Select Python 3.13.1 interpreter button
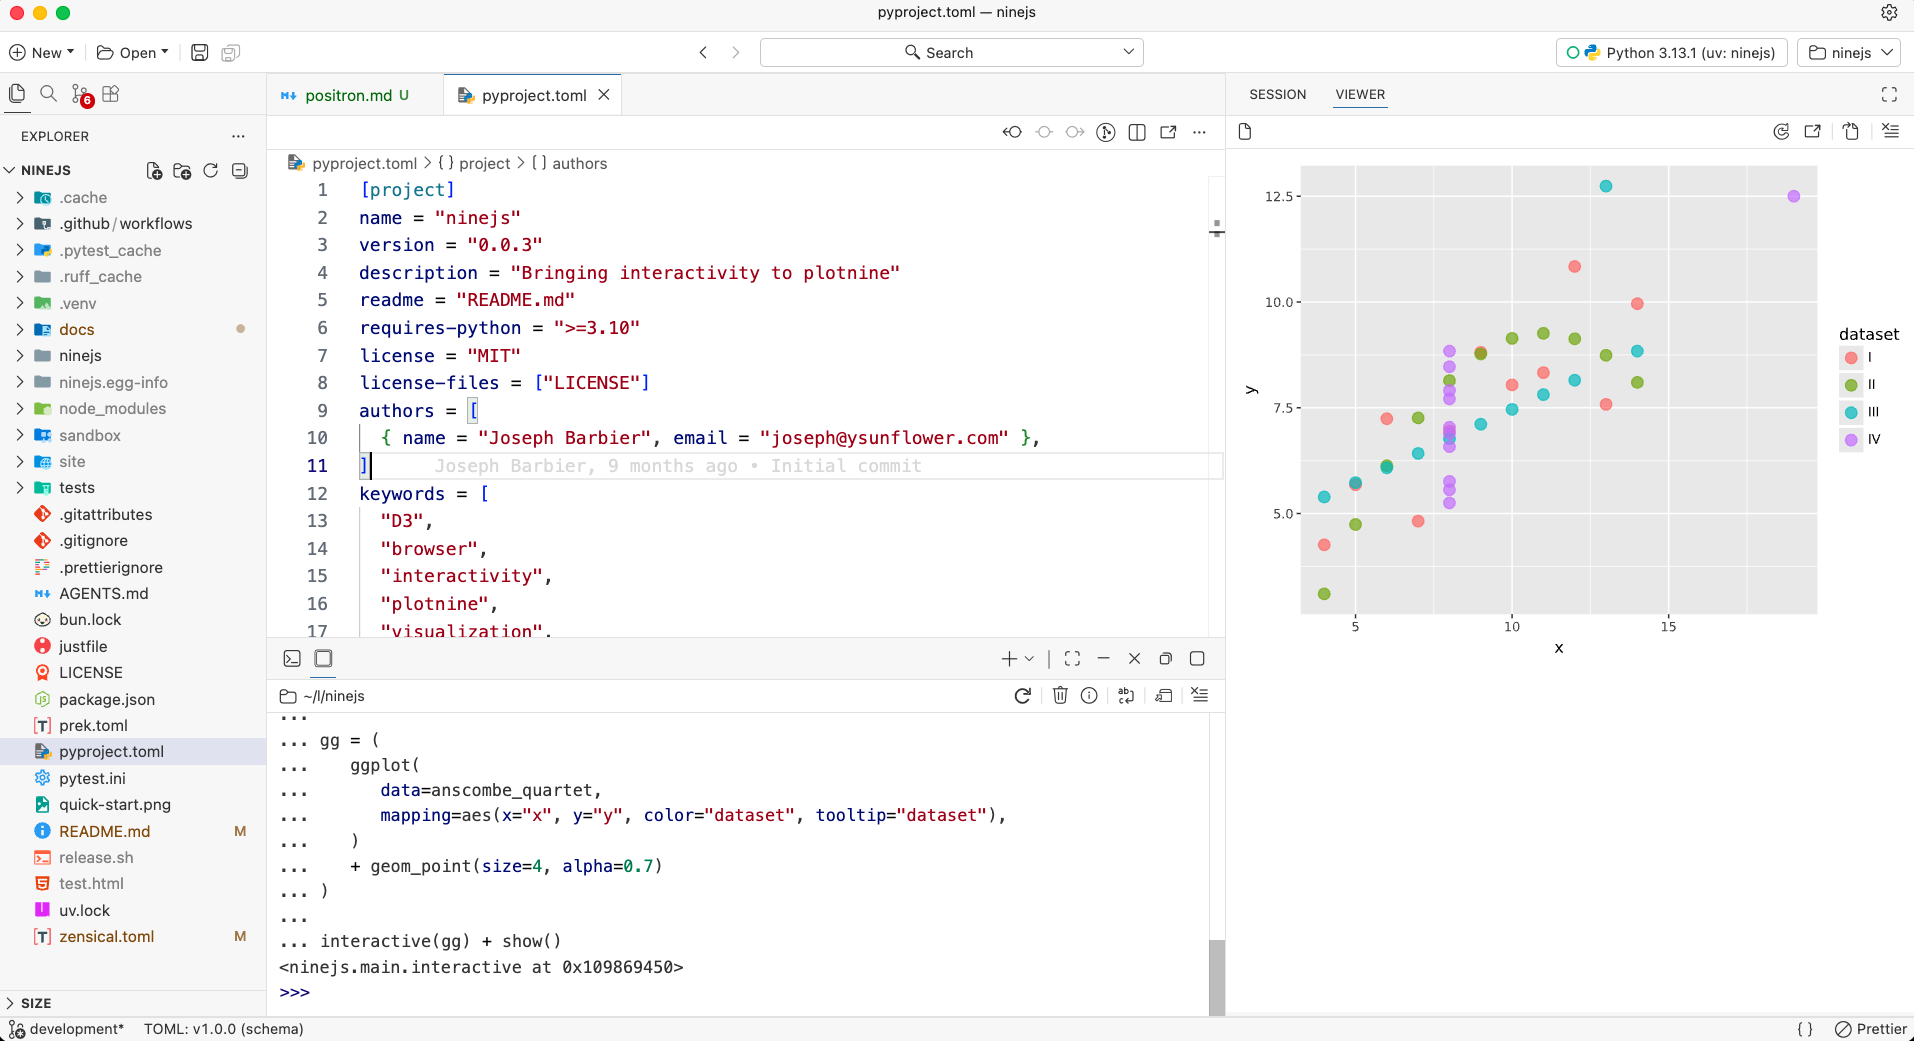This screenshot has width=1914, height=1041. point(1670,53)
